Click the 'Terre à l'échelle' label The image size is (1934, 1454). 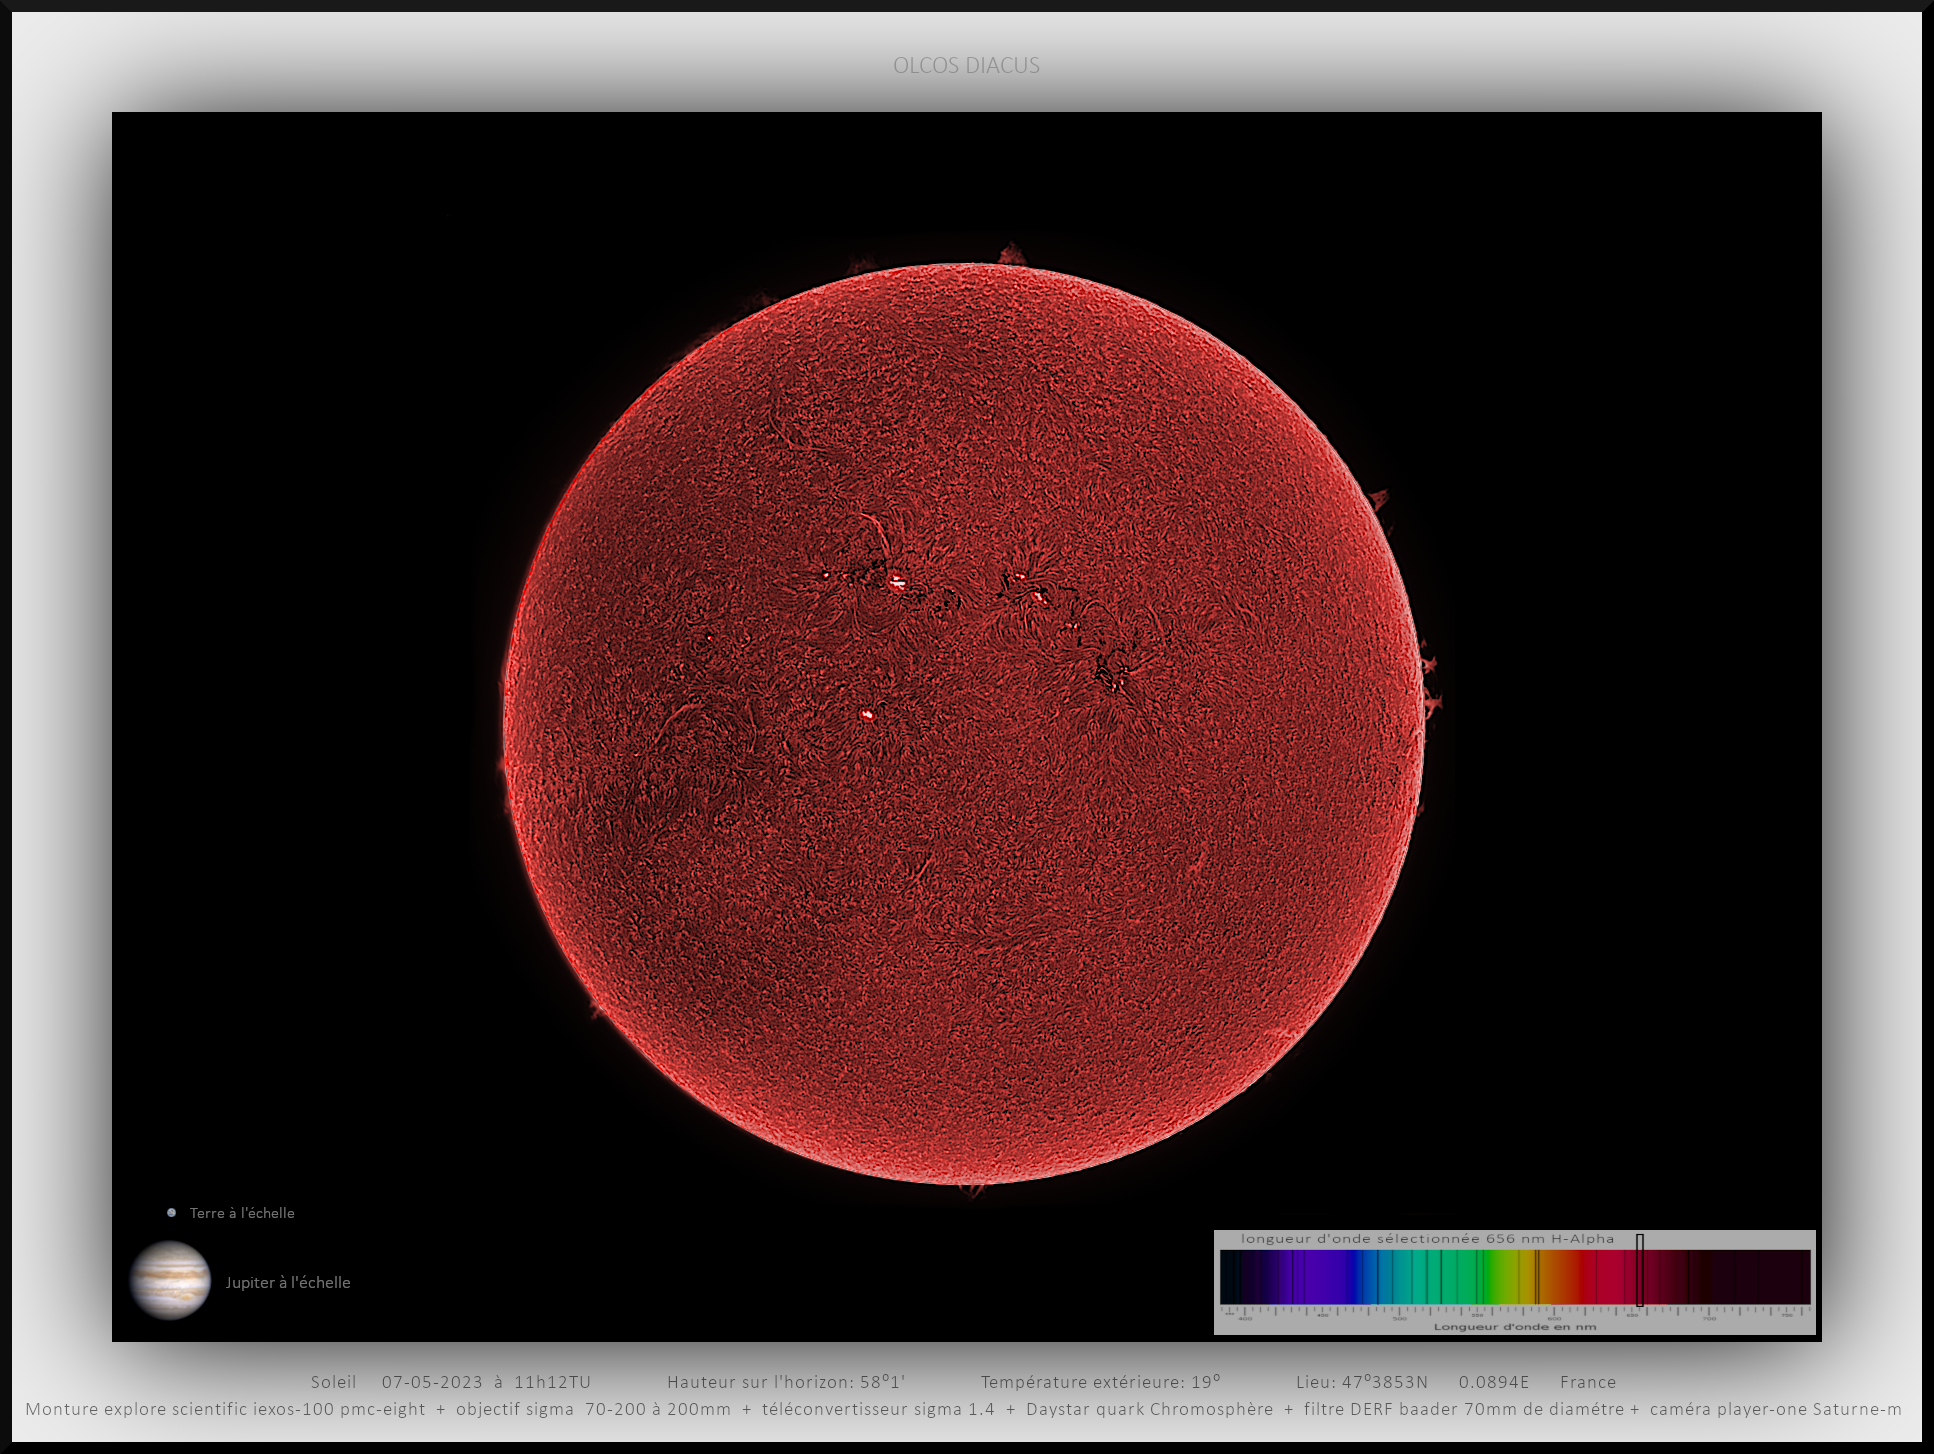[242, 1213]
